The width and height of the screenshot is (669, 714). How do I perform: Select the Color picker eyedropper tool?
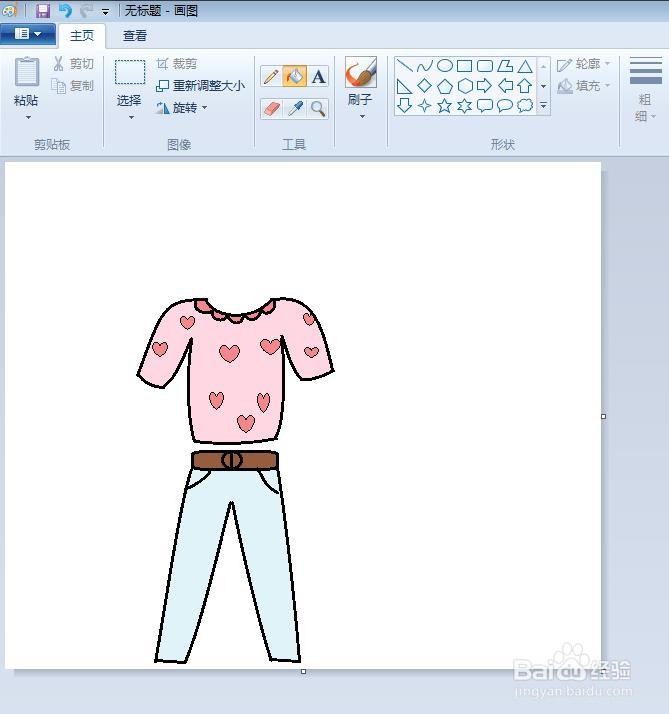pyautogui.click(x=295, y=109)
